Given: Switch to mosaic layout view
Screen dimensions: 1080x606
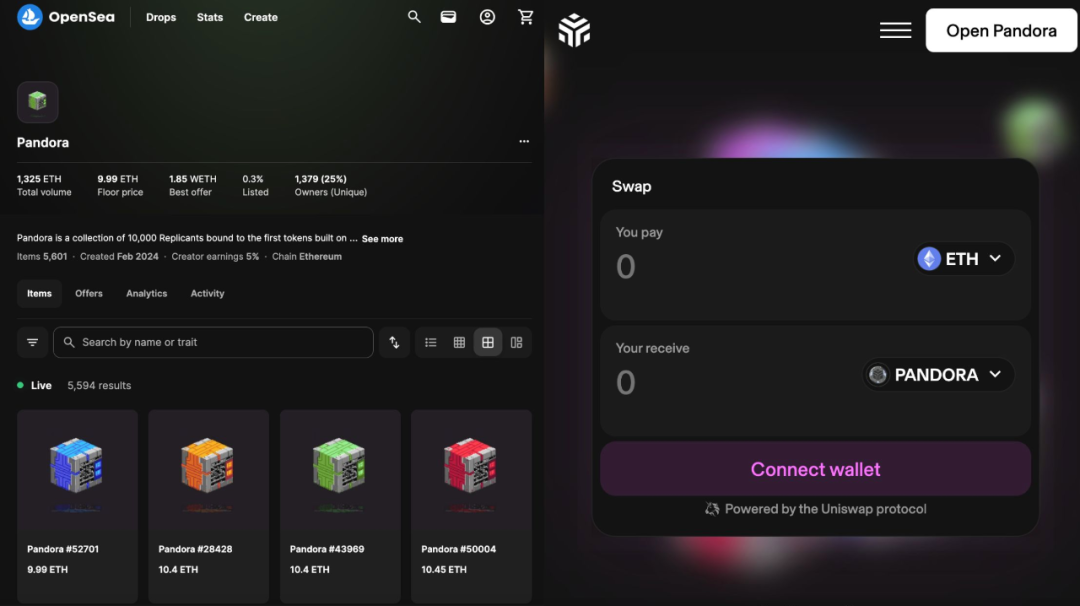Looking at the screenshot, I should [x=517, y=342].
